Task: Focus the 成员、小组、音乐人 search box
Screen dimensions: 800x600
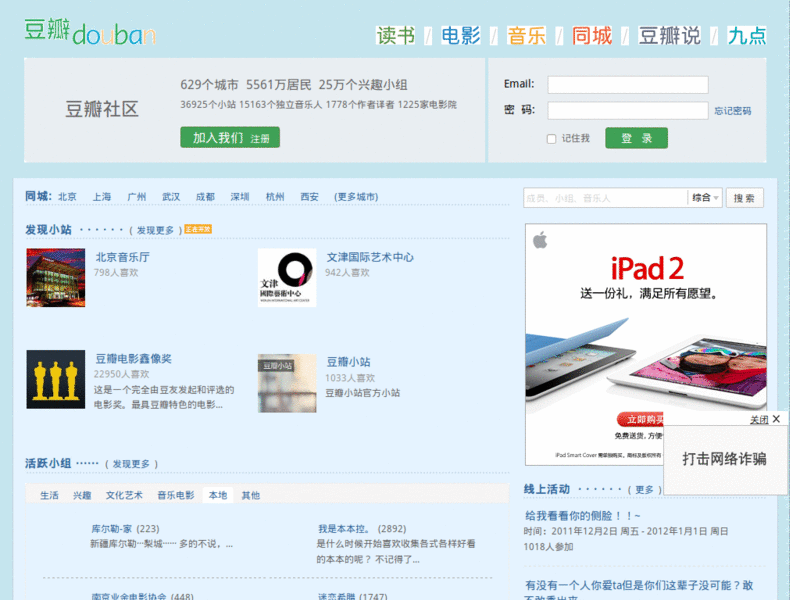Action: click(605, 198)
